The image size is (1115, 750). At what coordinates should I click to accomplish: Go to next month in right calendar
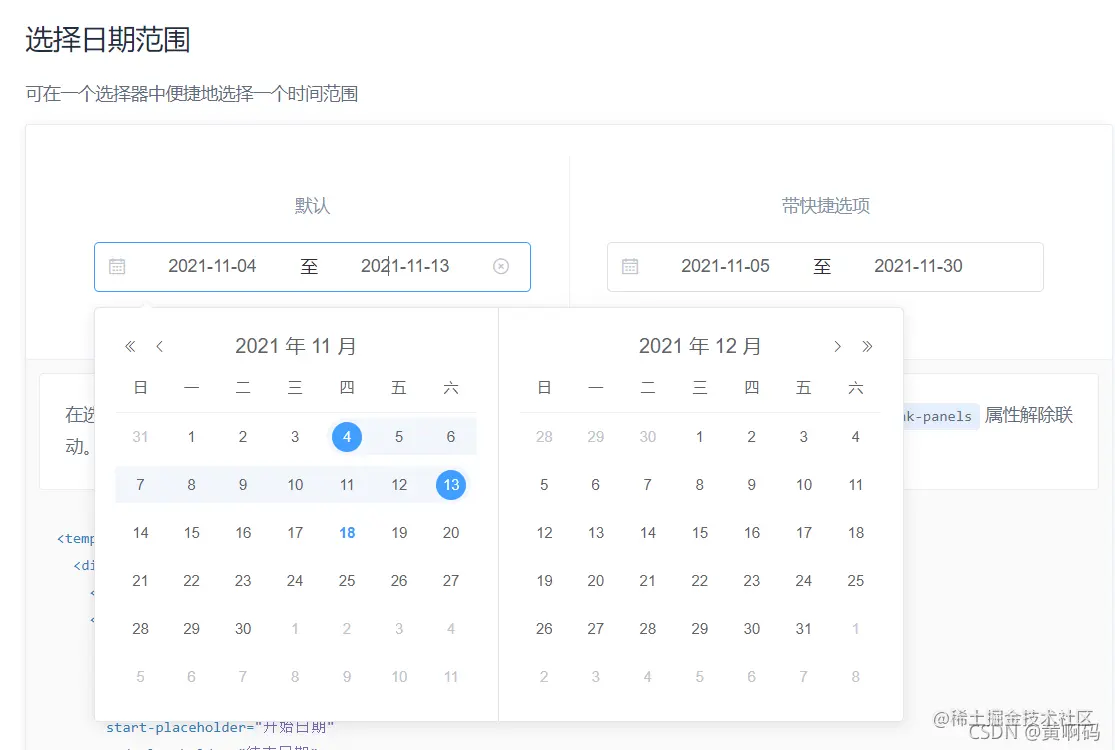(x=838, y=346)
